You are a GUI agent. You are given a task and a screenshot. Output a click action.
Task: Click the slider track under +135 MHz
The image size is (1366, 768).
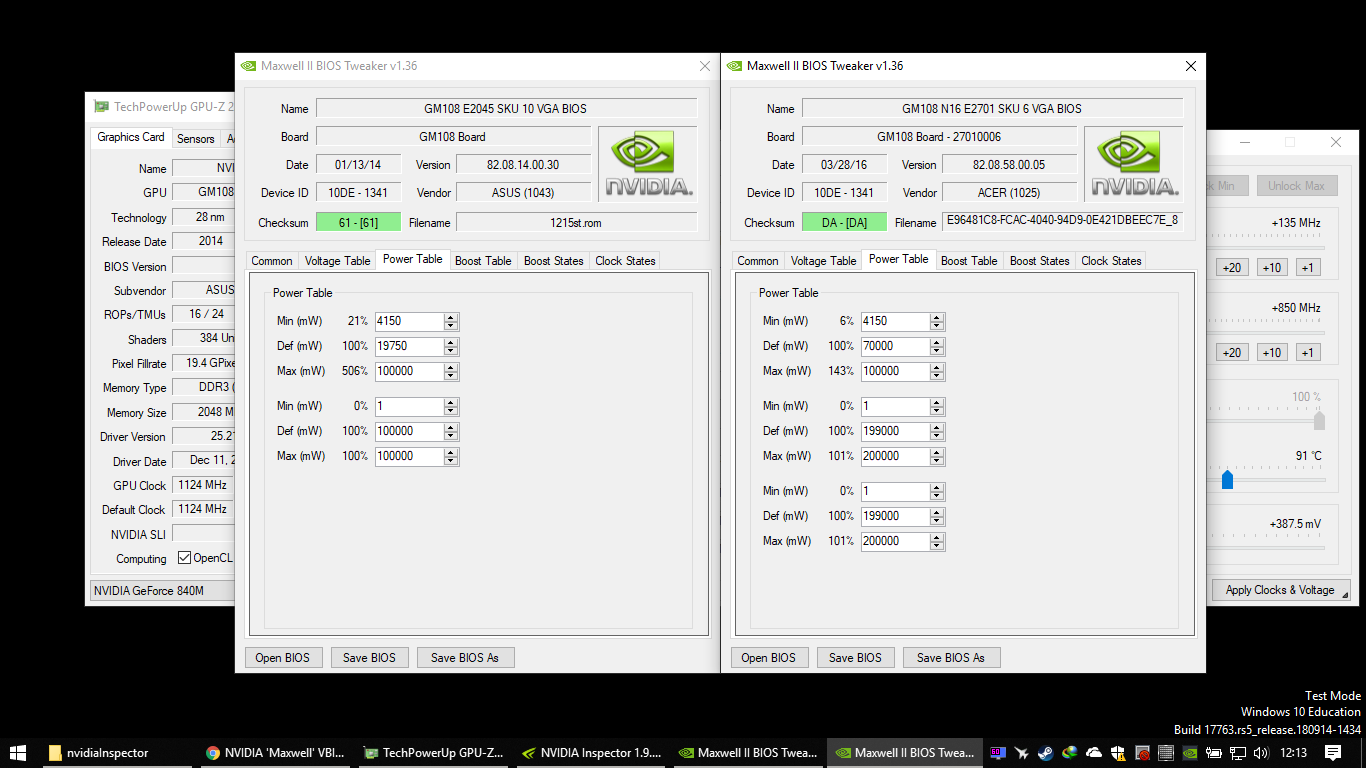[1266, 248]
